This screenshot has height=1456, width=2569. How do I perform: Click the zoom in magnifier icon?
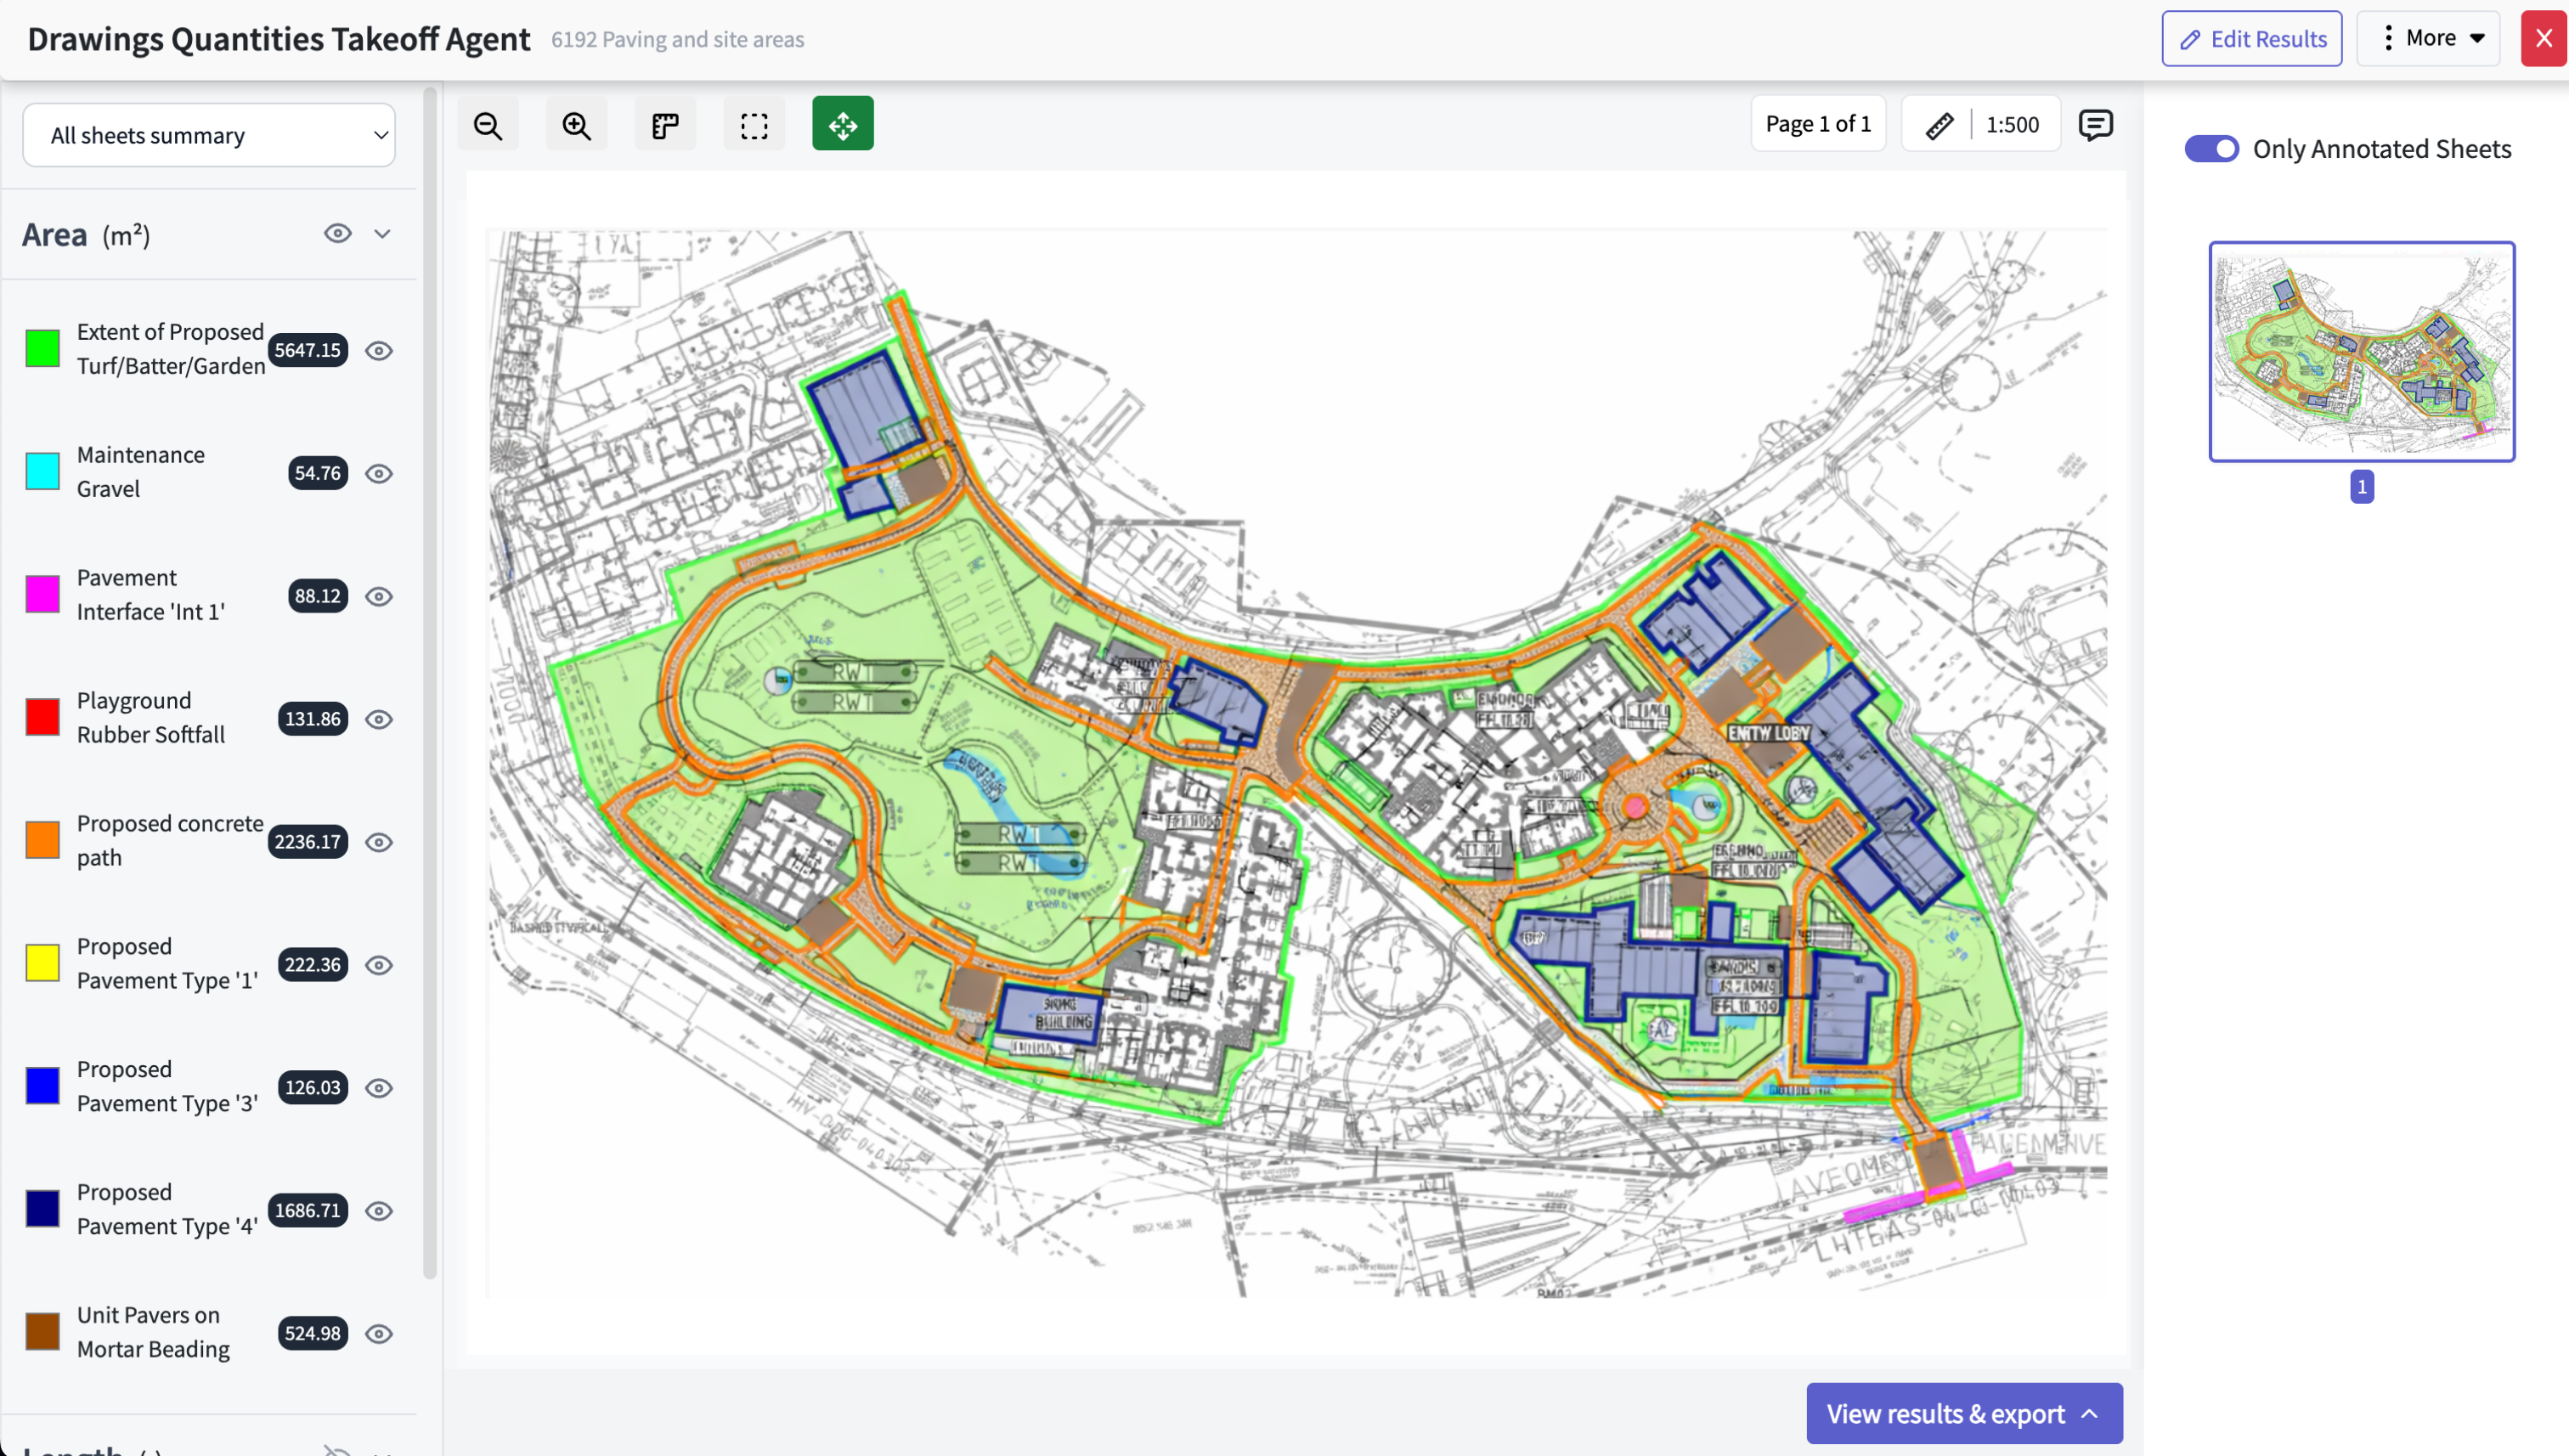pos(576,125)
